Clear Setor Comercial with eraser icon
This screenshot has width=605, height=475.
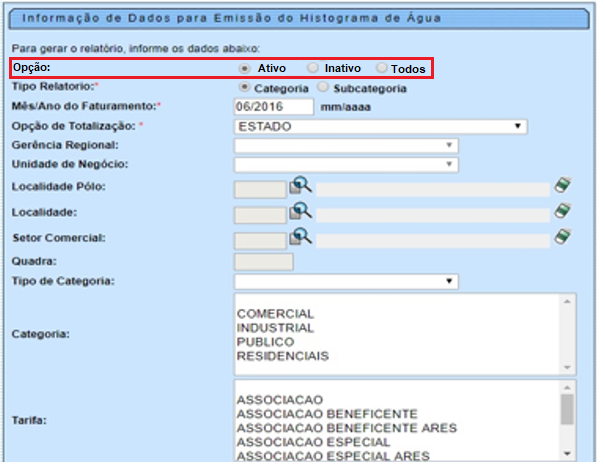(565, 237)
